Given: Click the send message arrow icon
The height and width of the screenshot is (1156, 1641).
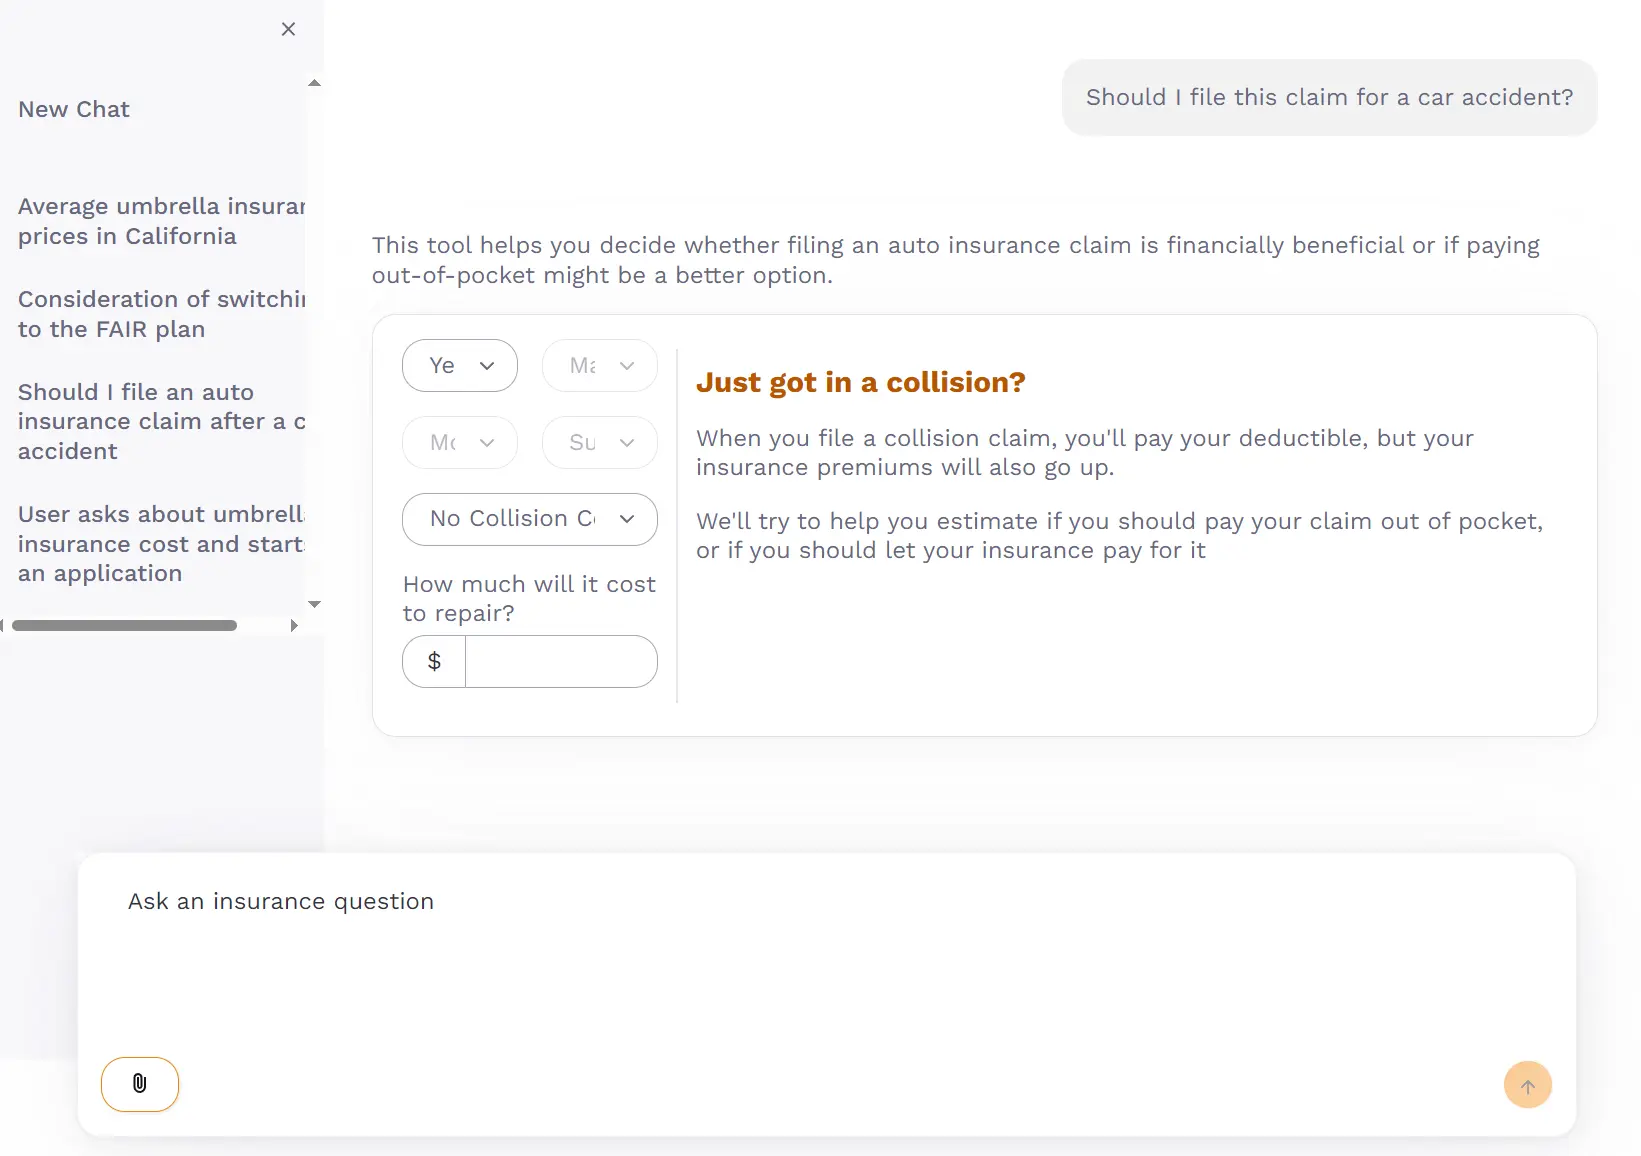Looking at the screenshot, I should tap(1527, 1084).
